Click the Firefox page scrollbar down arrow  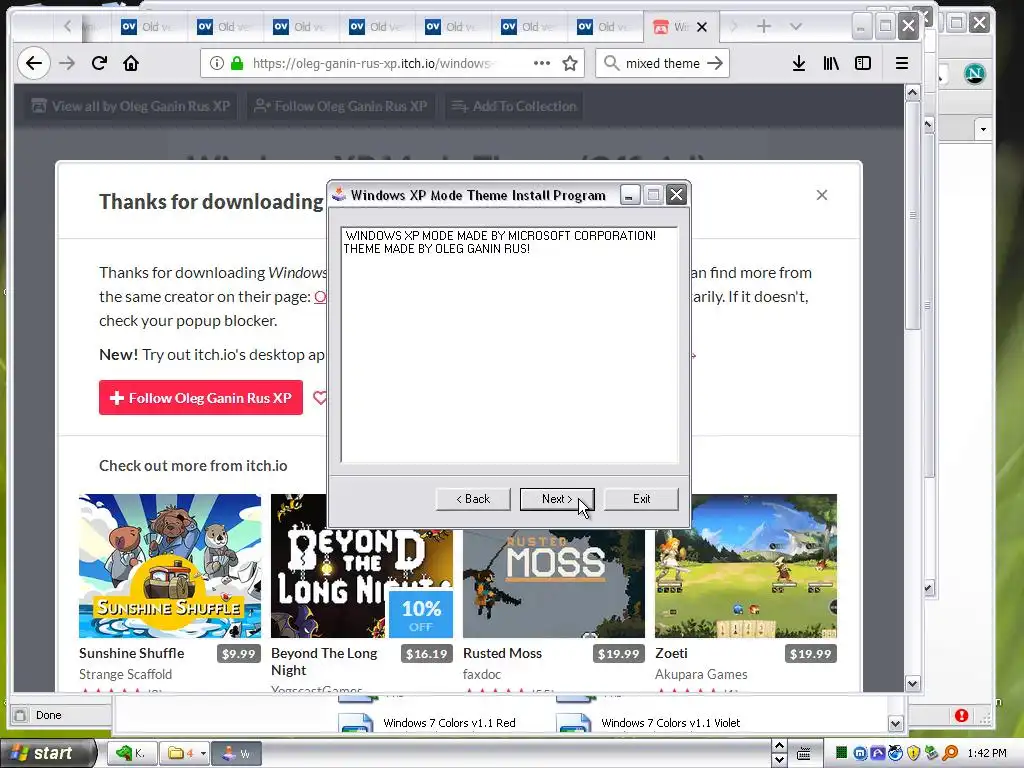point(912,684)
